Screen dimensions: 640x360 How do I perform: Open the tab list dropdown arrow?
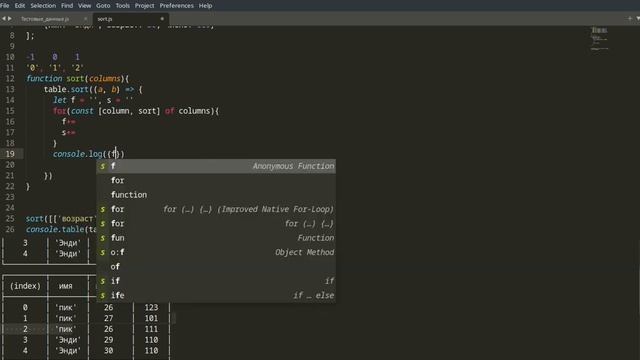[638, 18]
